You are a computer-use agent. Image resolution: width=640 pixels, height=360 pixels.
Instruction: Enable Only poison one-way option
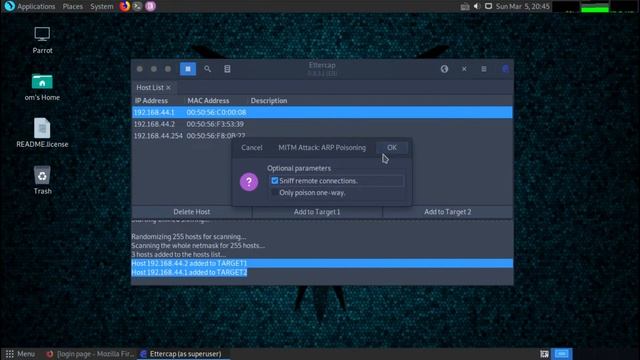pos(275,192)
